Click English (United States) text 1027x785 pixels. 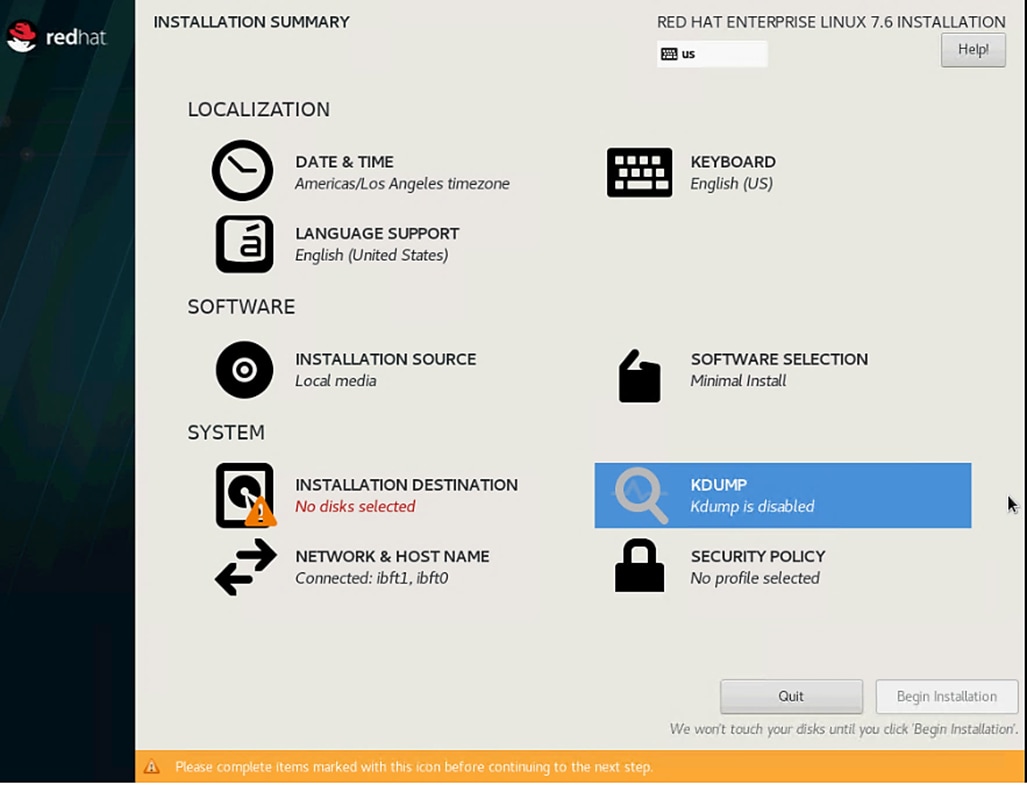point(371,255)
